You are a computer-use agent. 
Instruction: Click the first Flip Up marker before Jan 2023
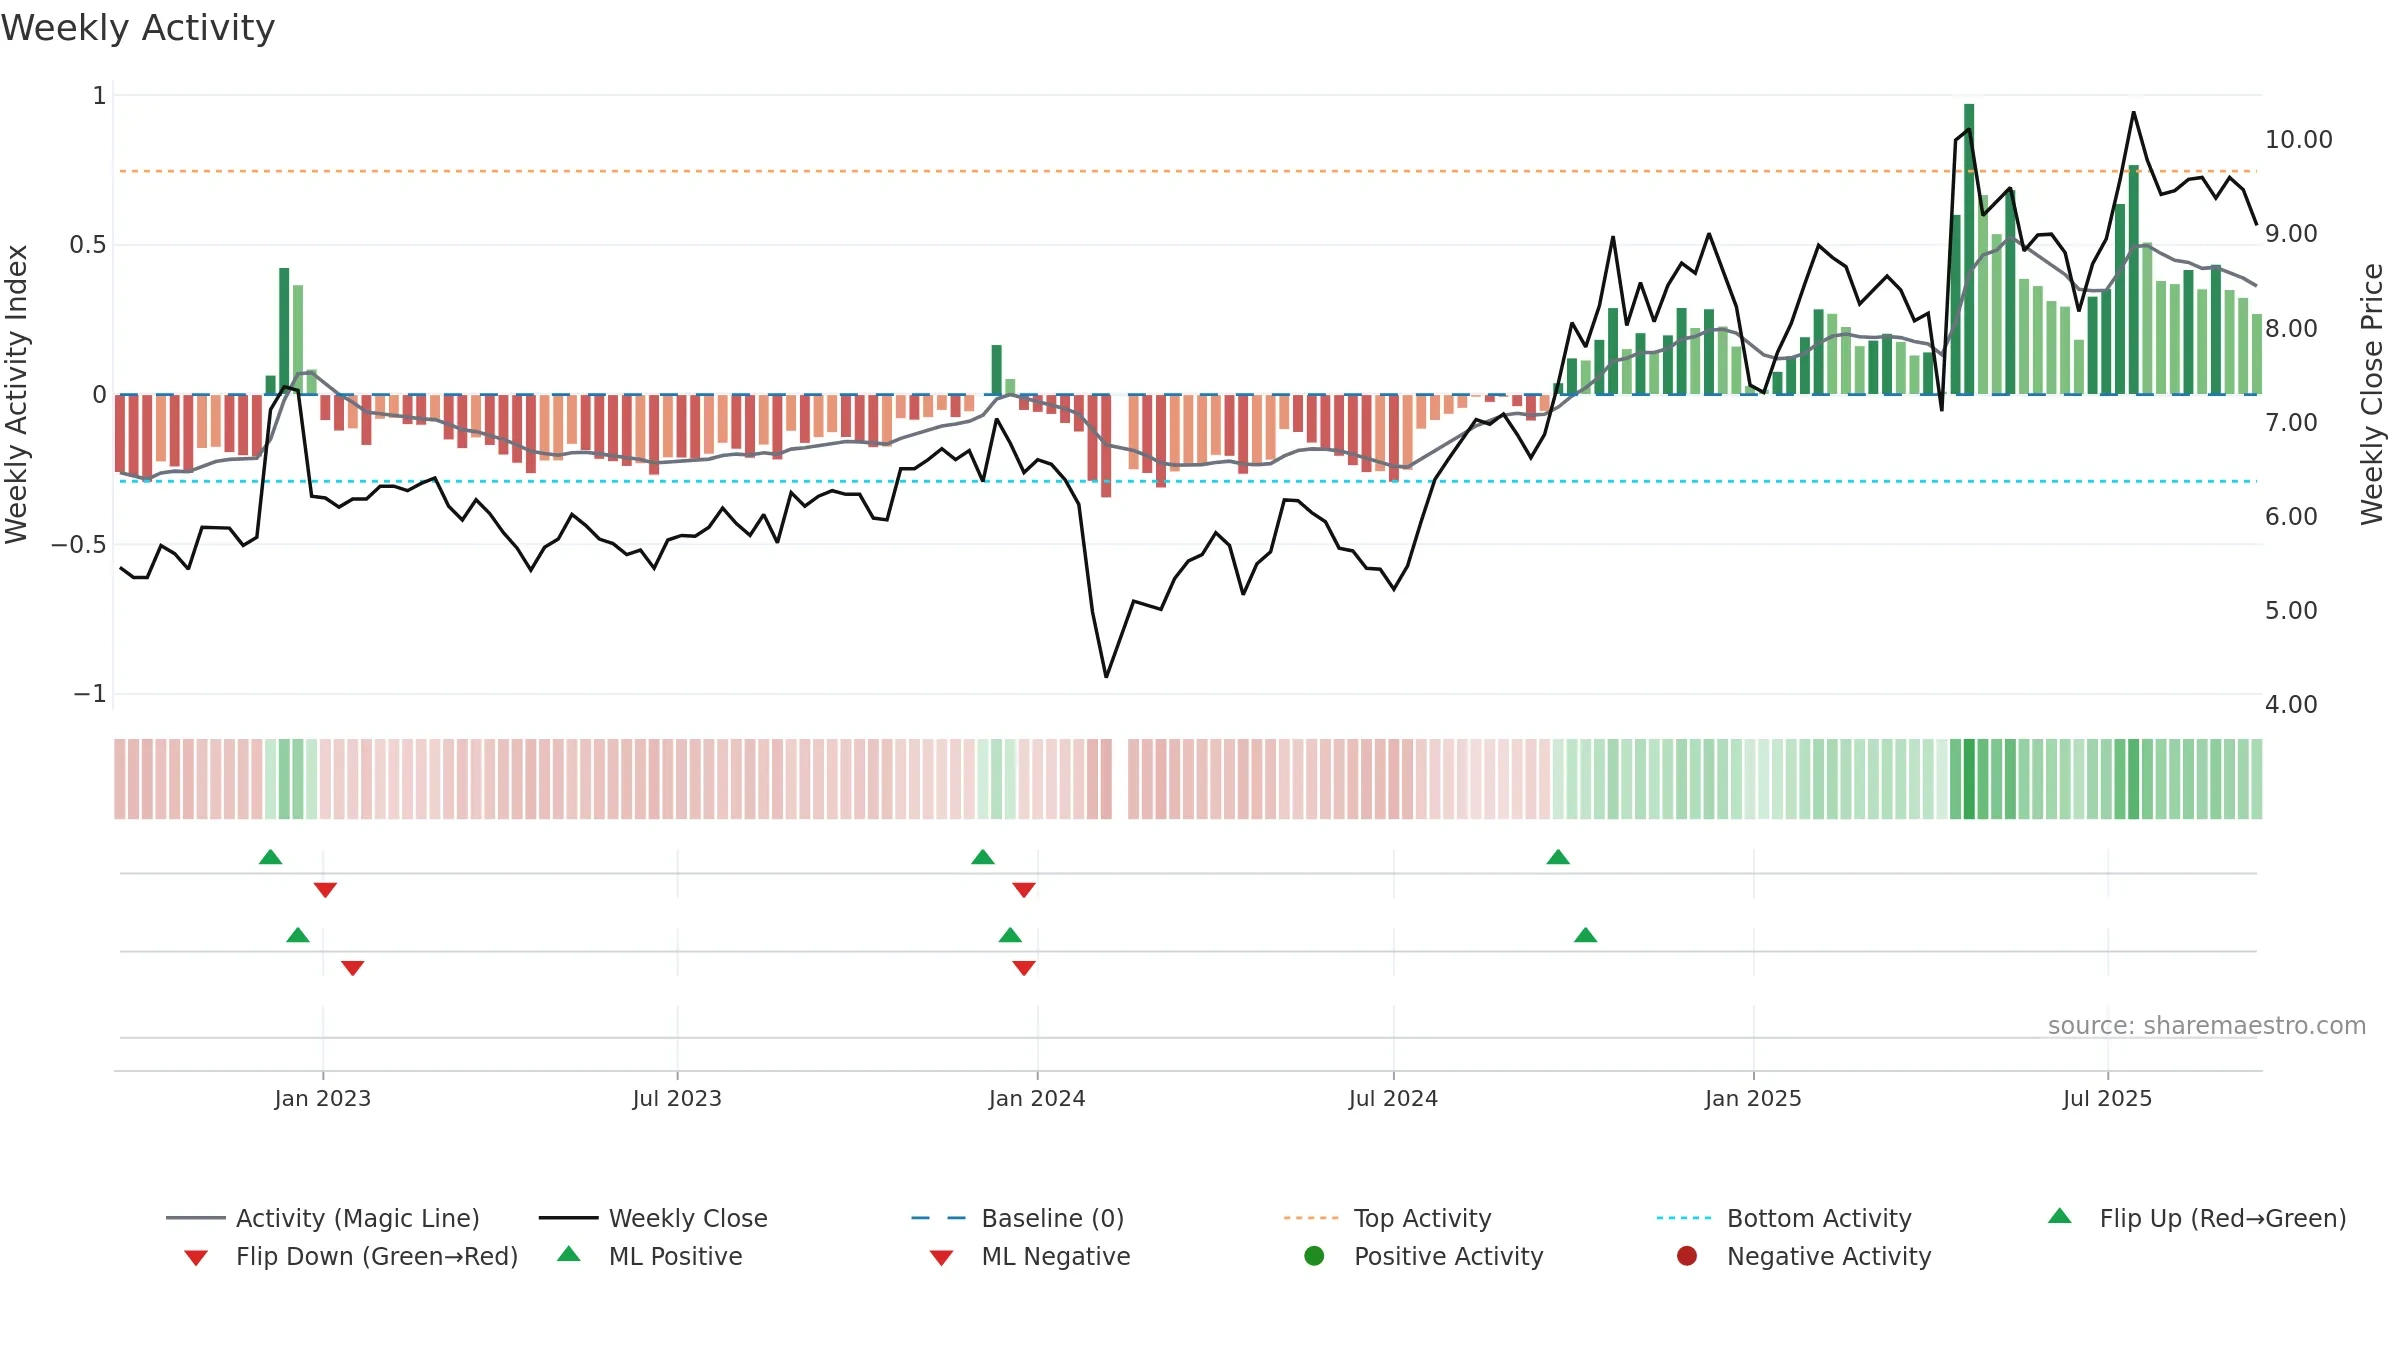[x=270, y=857]
